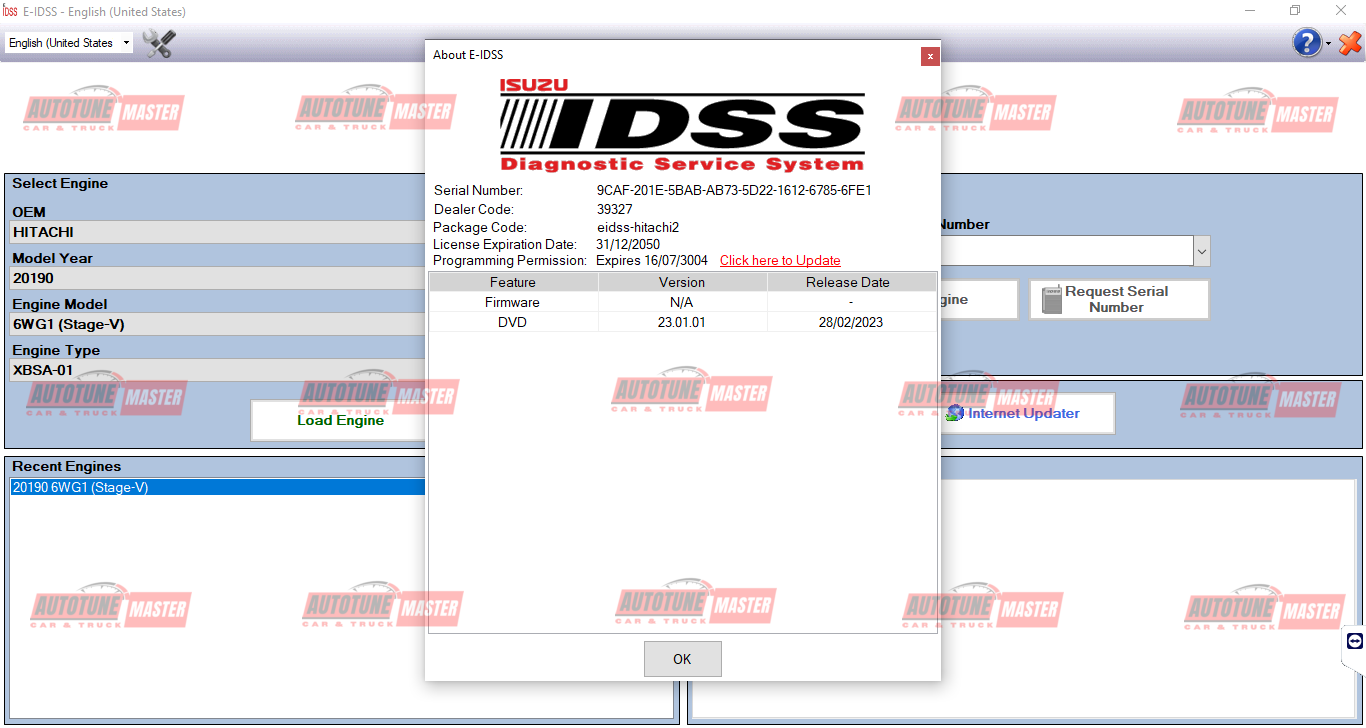Click the E-IDSS icon in the title bar

tap(12, 11)
